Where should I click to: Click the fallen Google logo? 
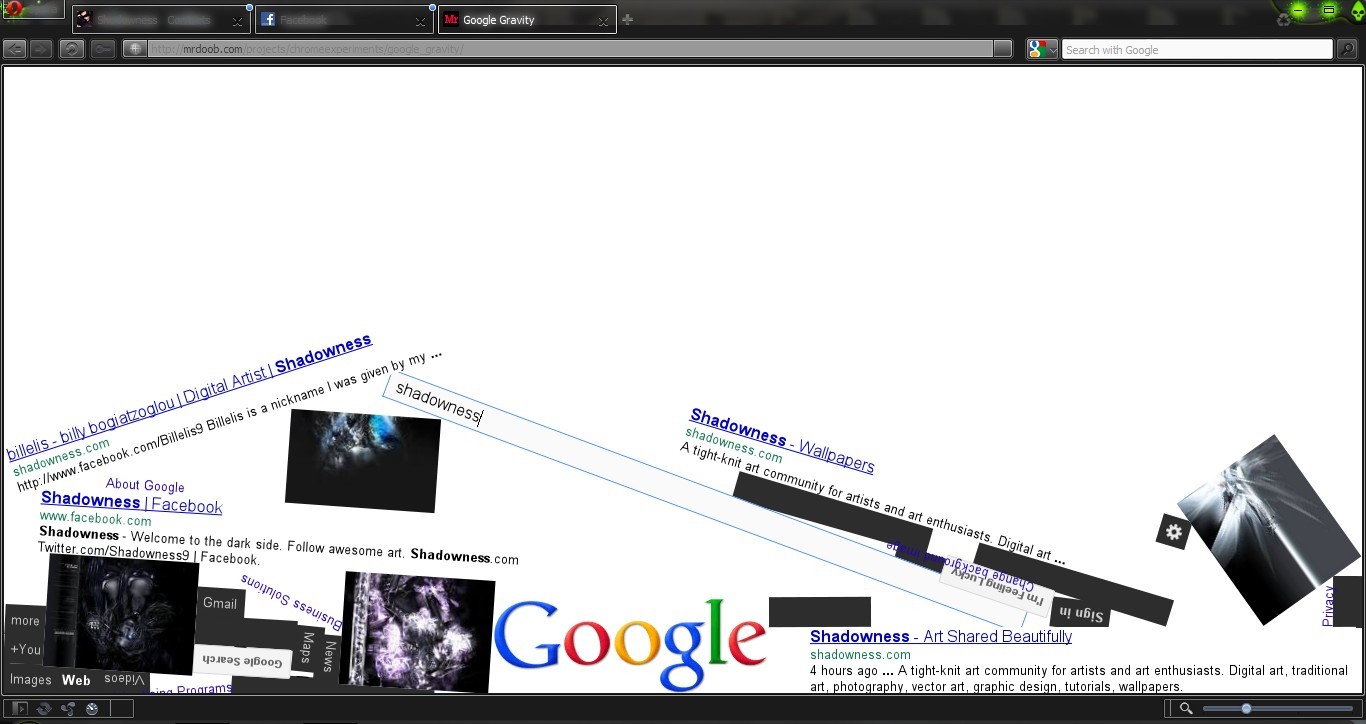(x=630, y=645)
